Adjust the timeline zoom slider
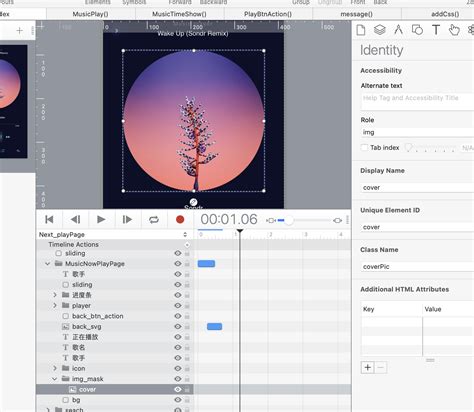474x412 pixels. 289,220
